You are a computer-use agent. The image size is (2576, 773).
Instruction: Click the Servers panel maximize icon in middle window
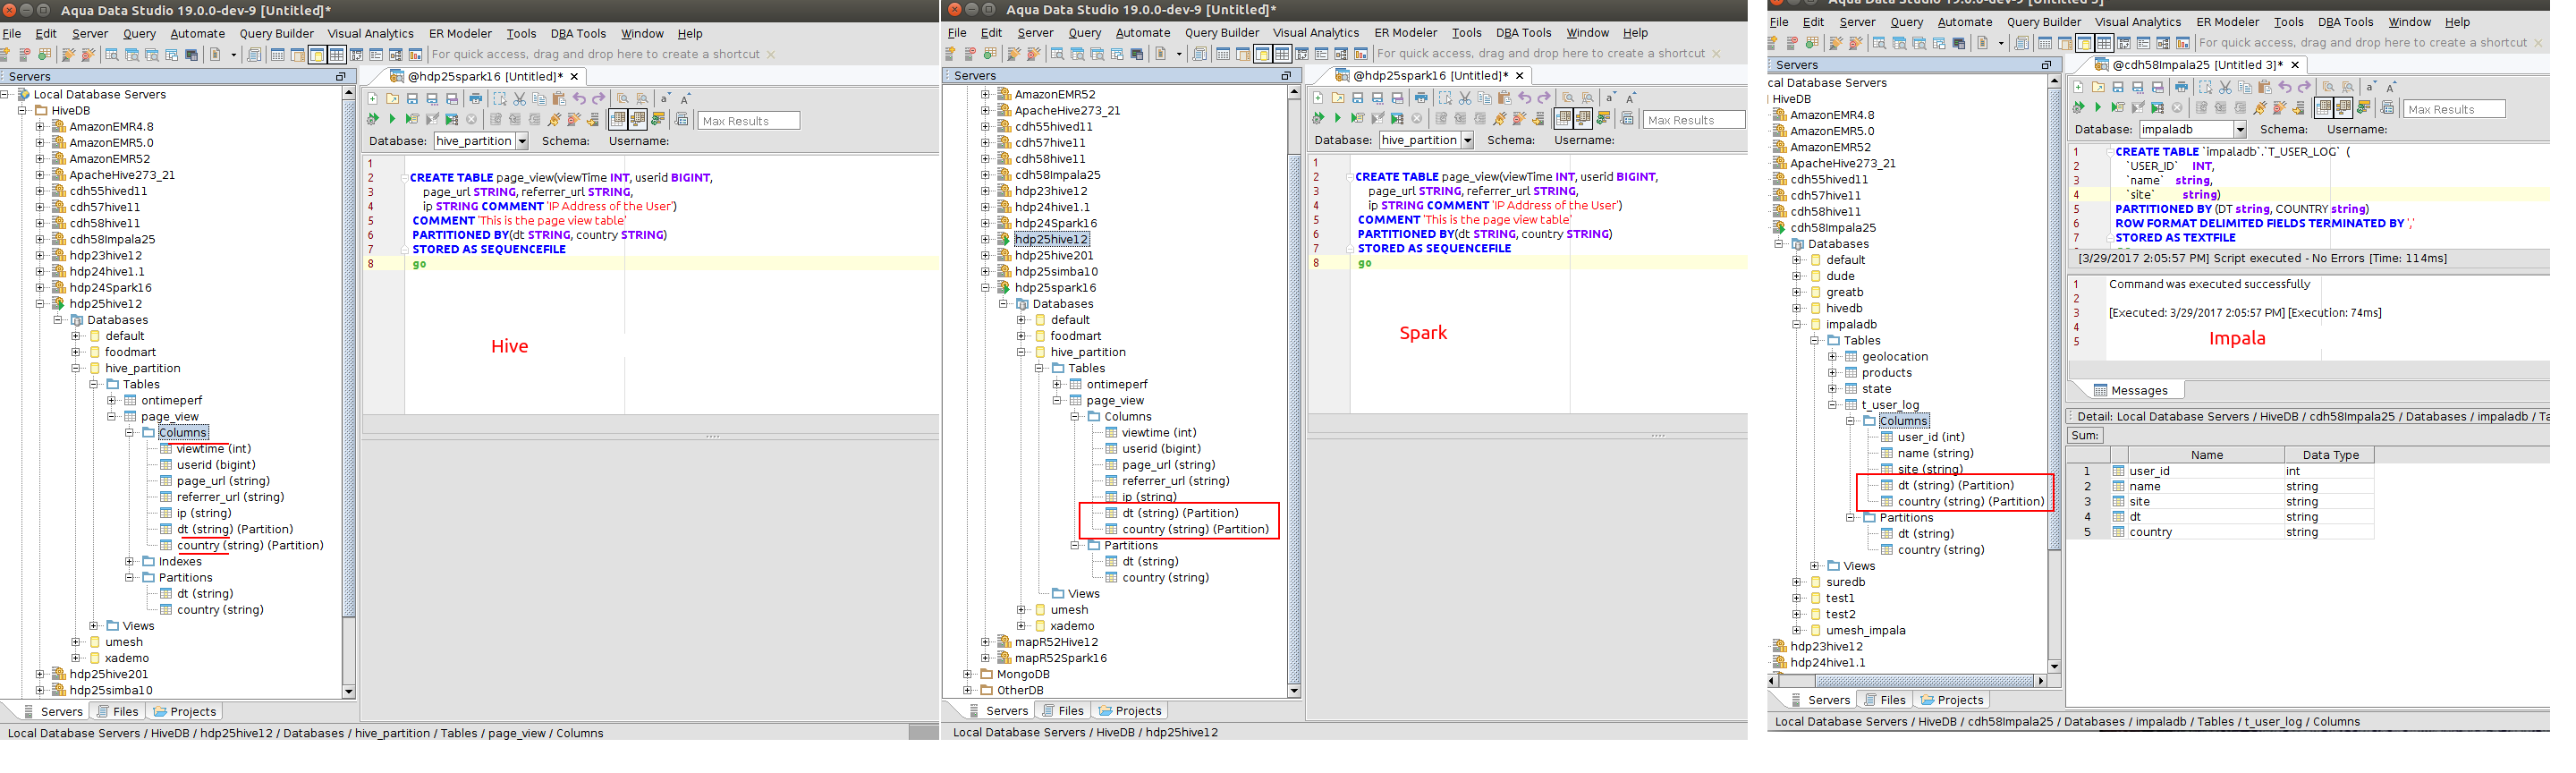point(1286,76)
